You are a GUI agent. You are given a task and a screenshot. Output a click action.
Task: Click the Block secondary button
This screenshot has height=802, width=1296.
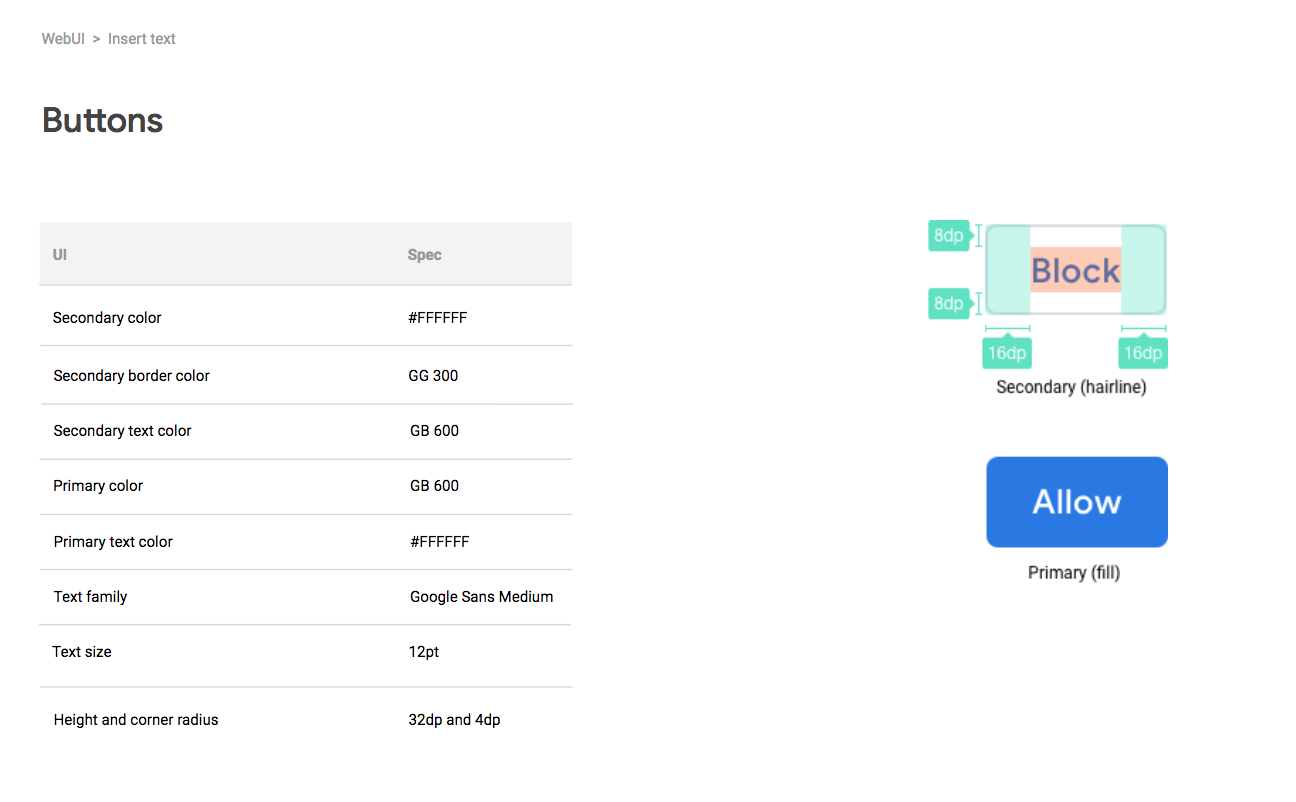point(1076,270)
